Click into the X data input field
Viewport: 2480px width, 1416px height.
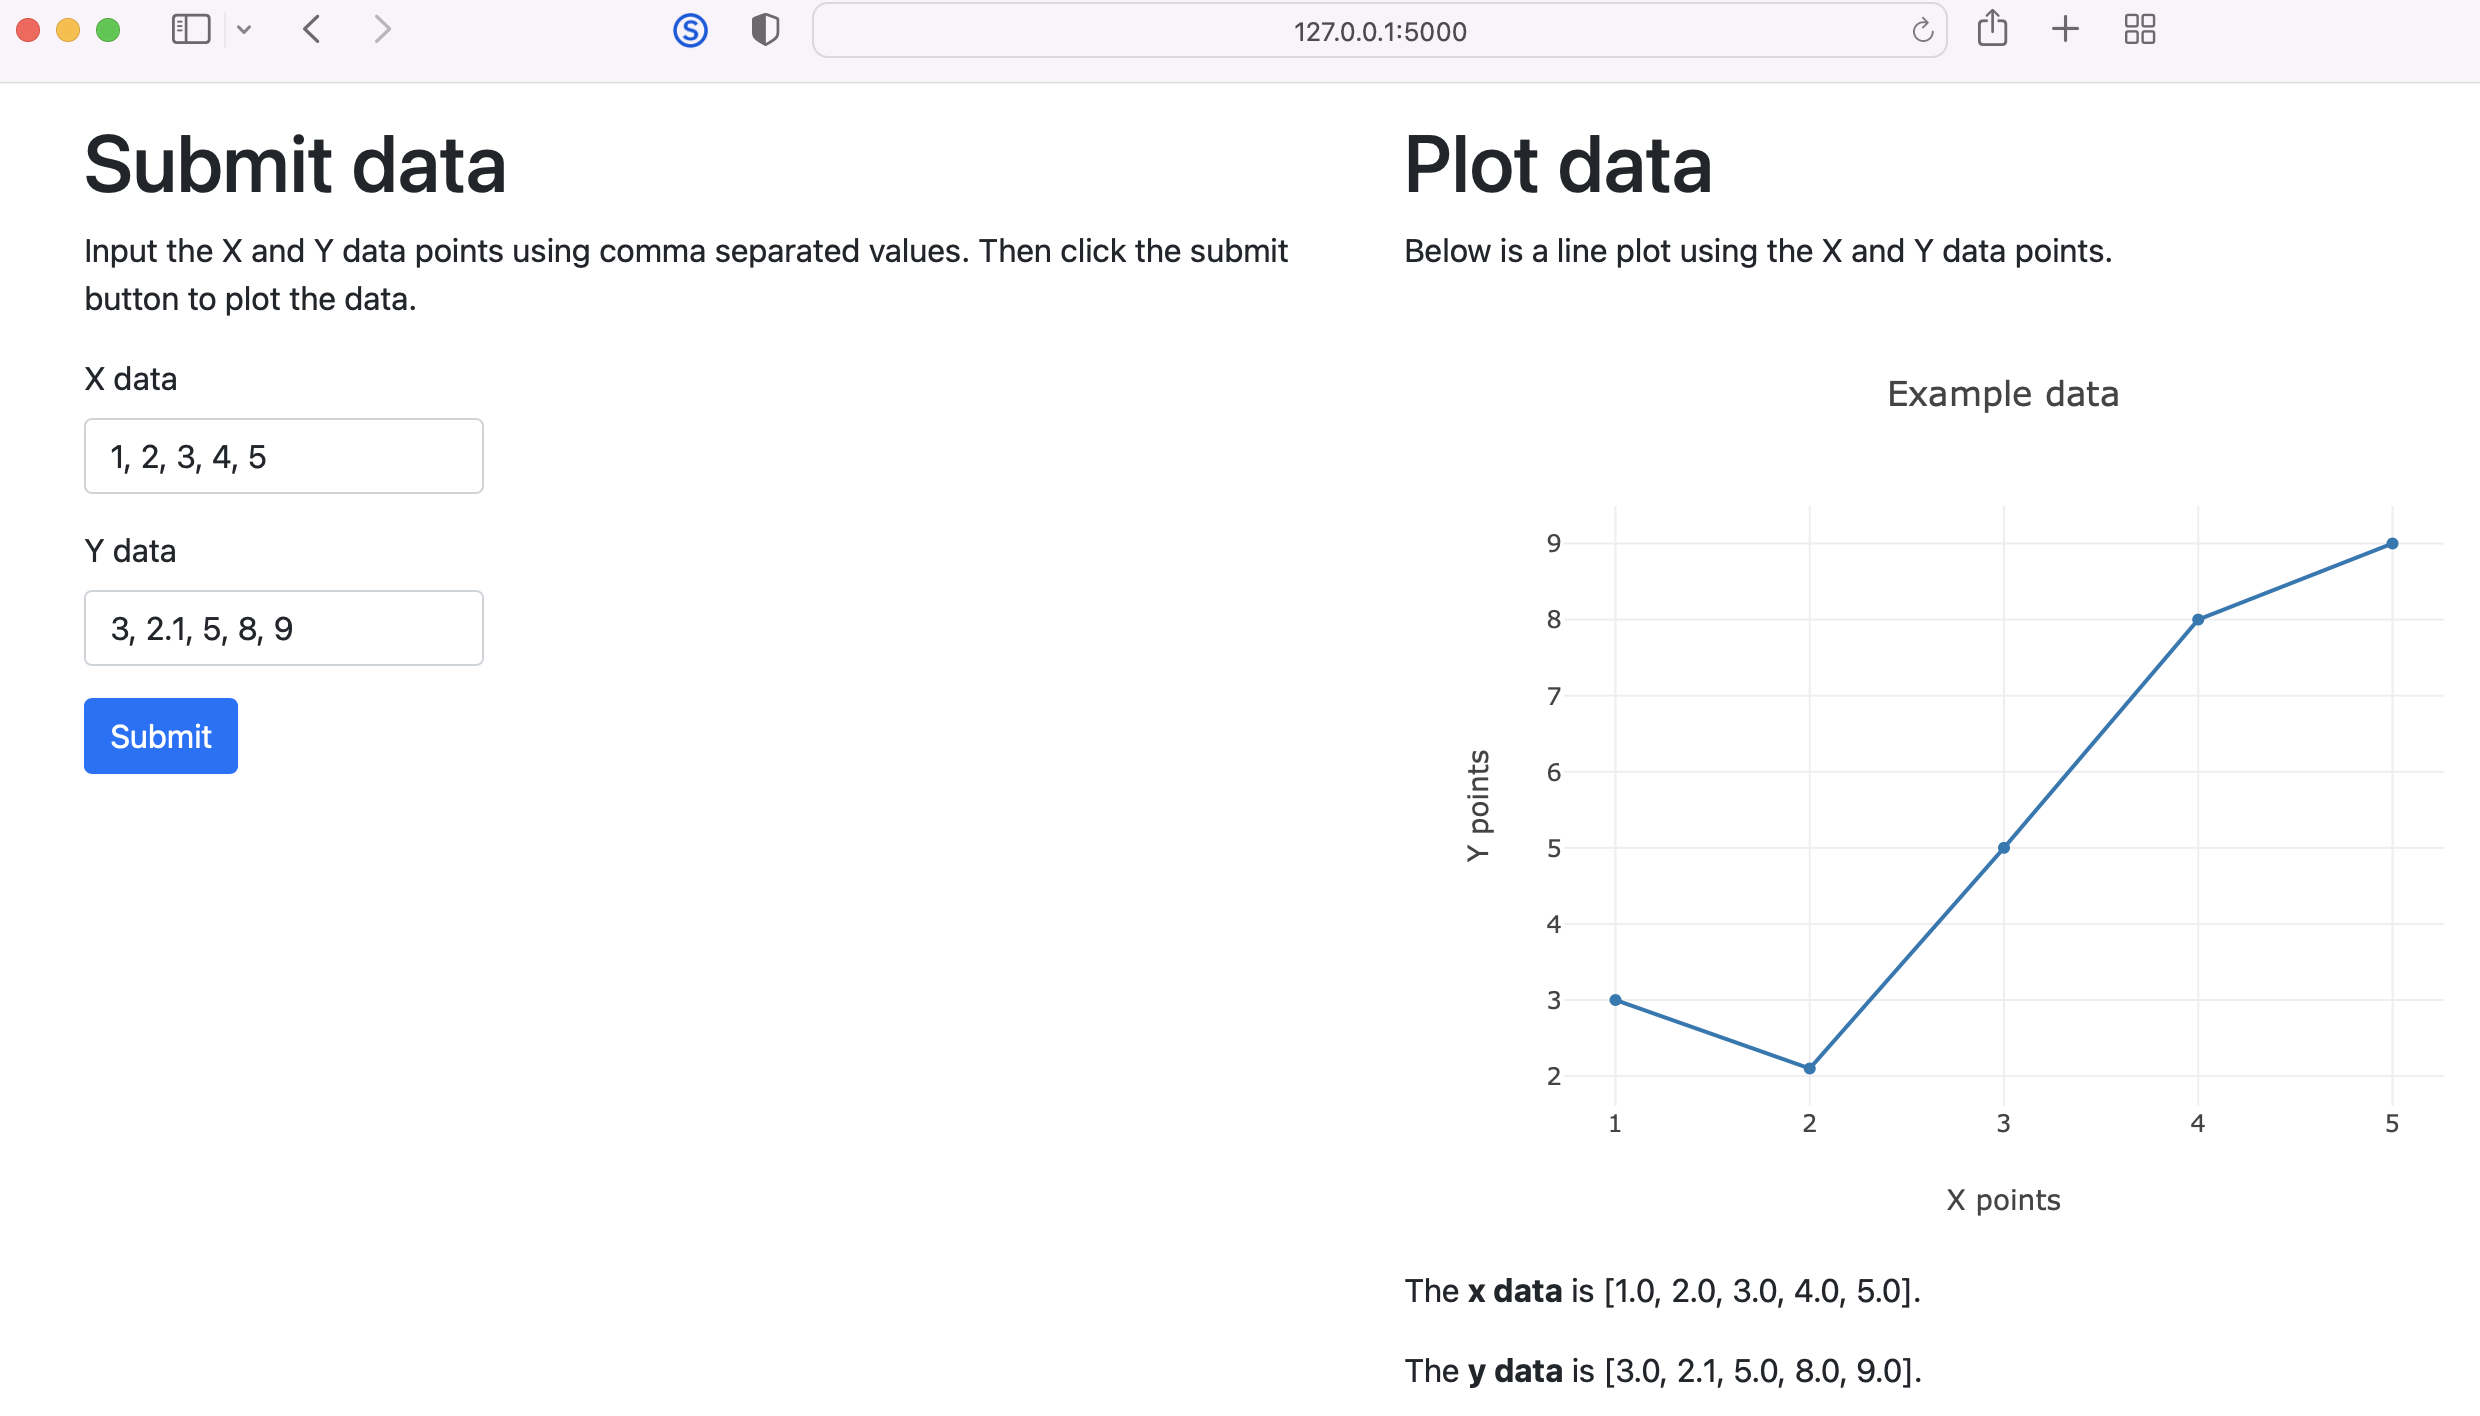284,456
